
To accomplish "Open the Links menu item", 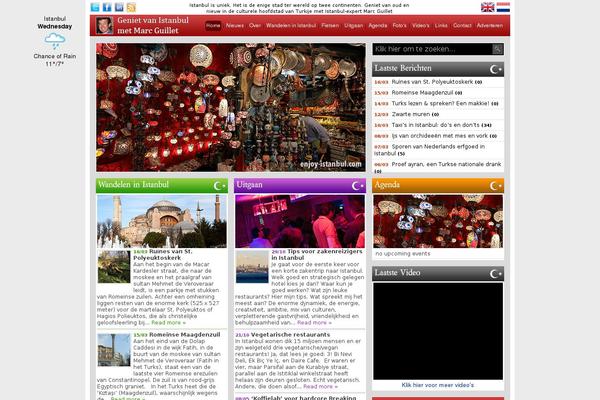I will (x=441, y=26).
